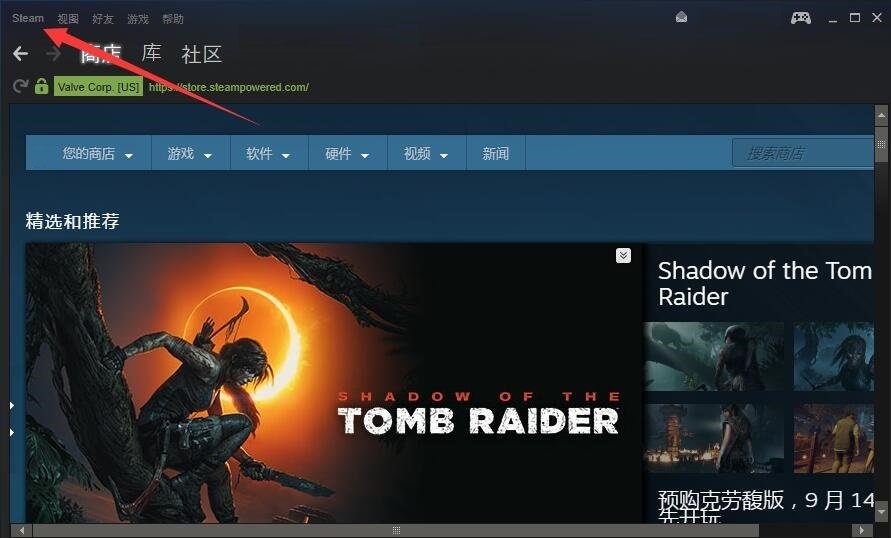The image size is (891, 538).
Task: Click the forward arrow navigation icon
Action: coord(53,54)
